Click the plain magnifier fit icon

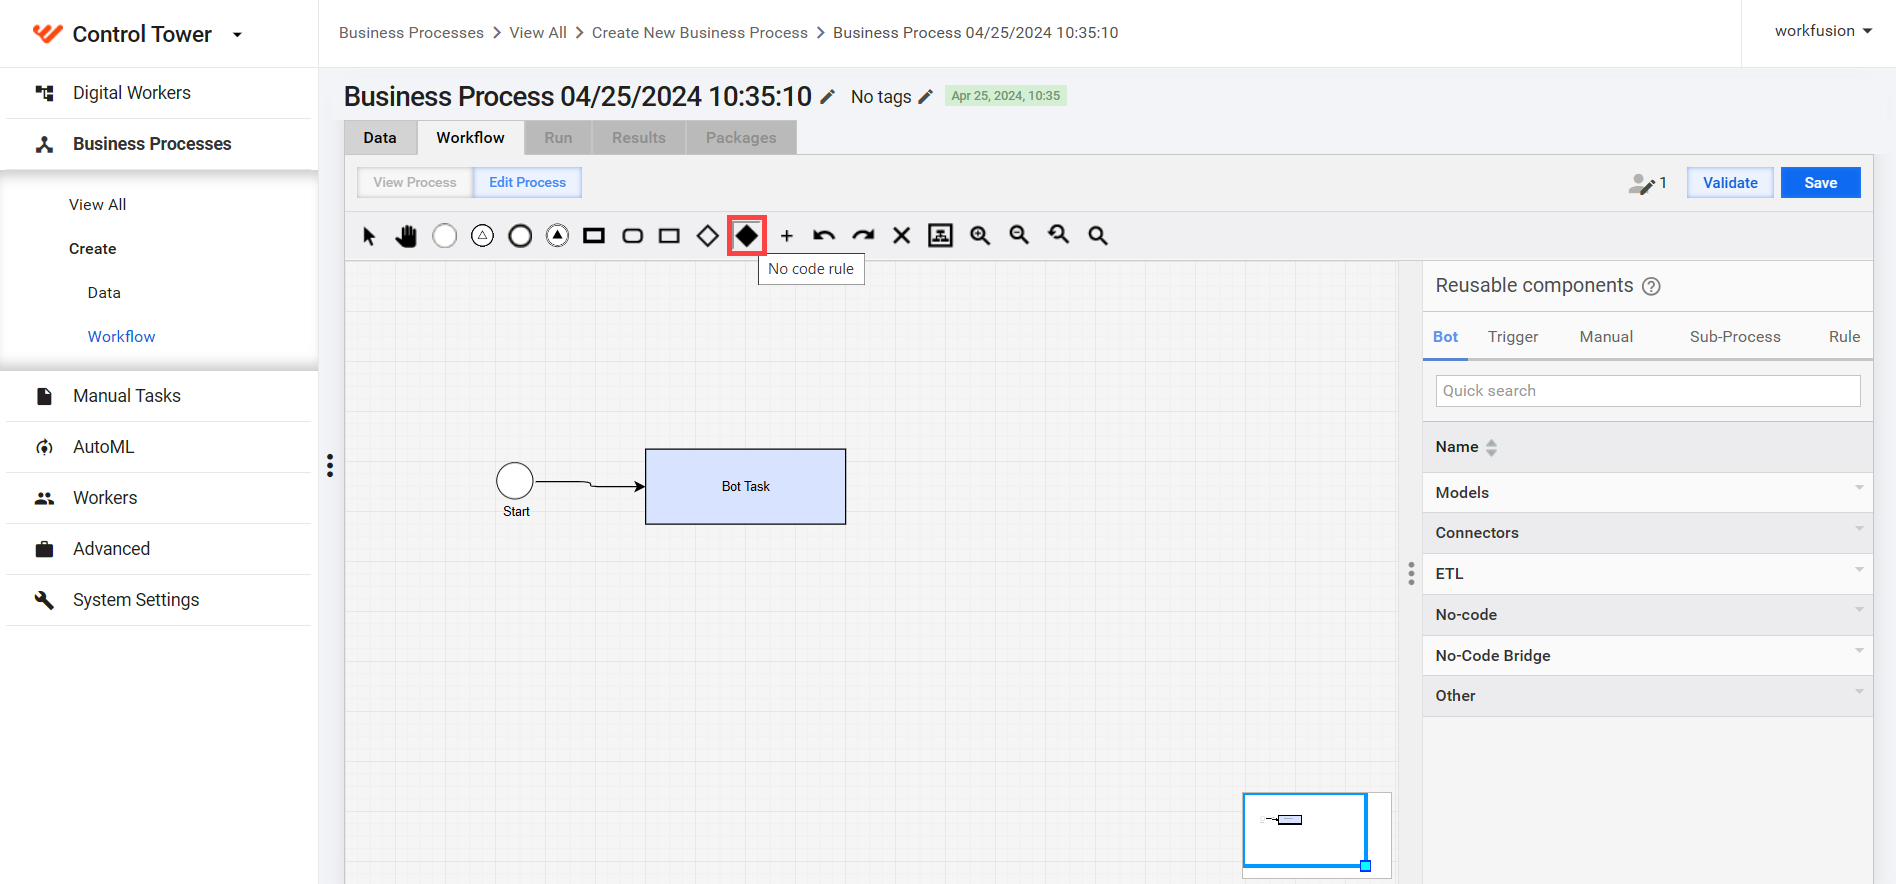tap(1097, 236)
